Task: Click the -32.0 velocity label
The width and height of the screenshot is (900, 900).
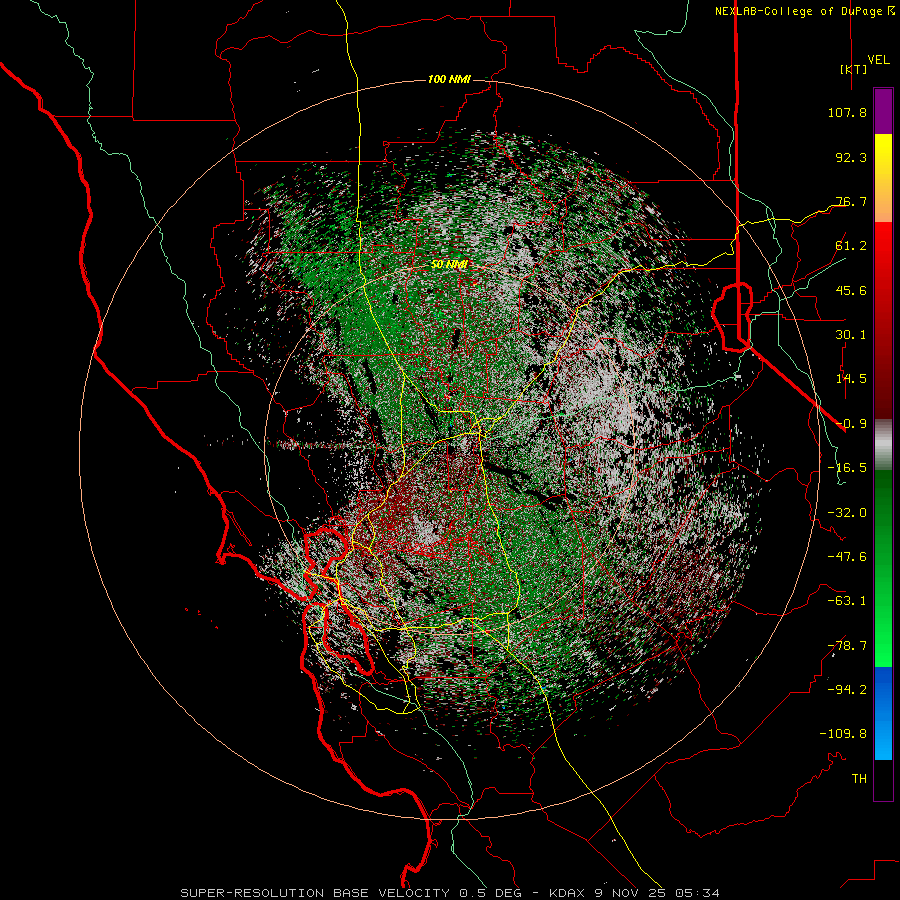Action: click(x=847, y=513)
